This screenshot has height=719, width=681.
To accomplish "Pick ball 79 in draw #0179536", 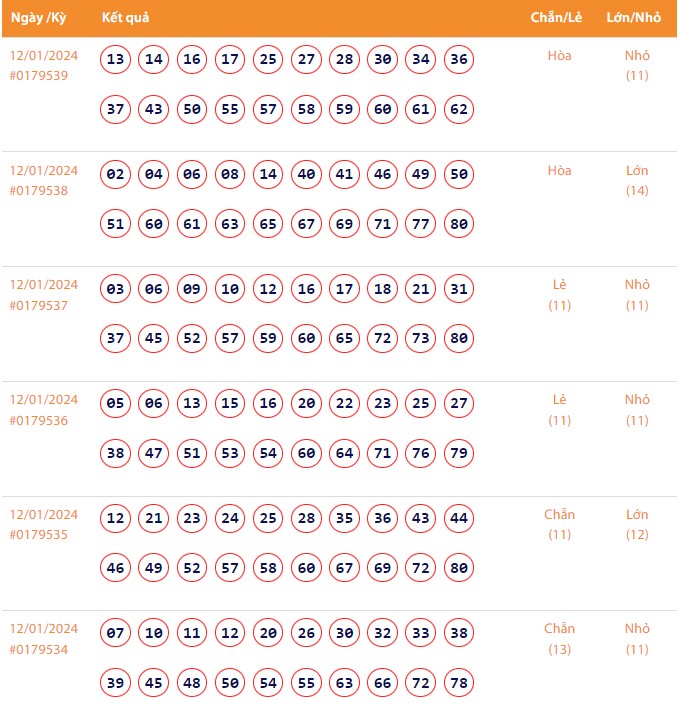I will click(459, 454).
